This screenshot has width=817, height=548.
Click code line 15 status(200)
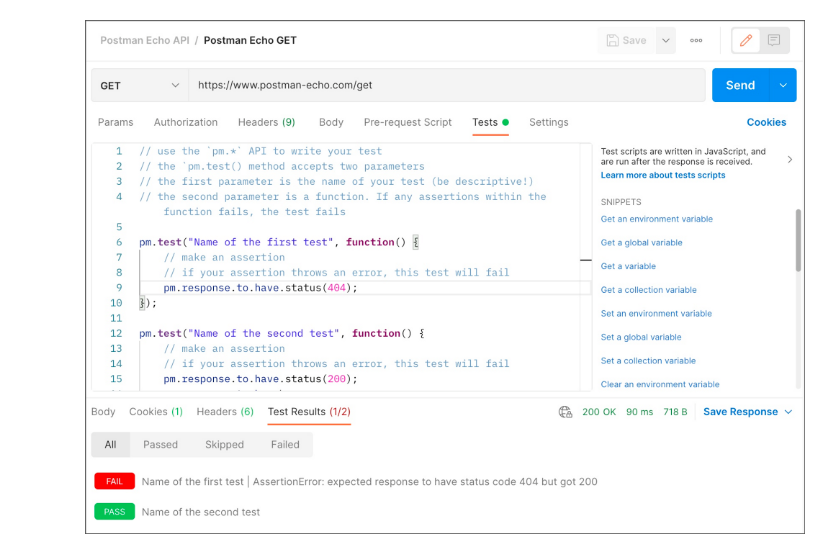point(260,379)
